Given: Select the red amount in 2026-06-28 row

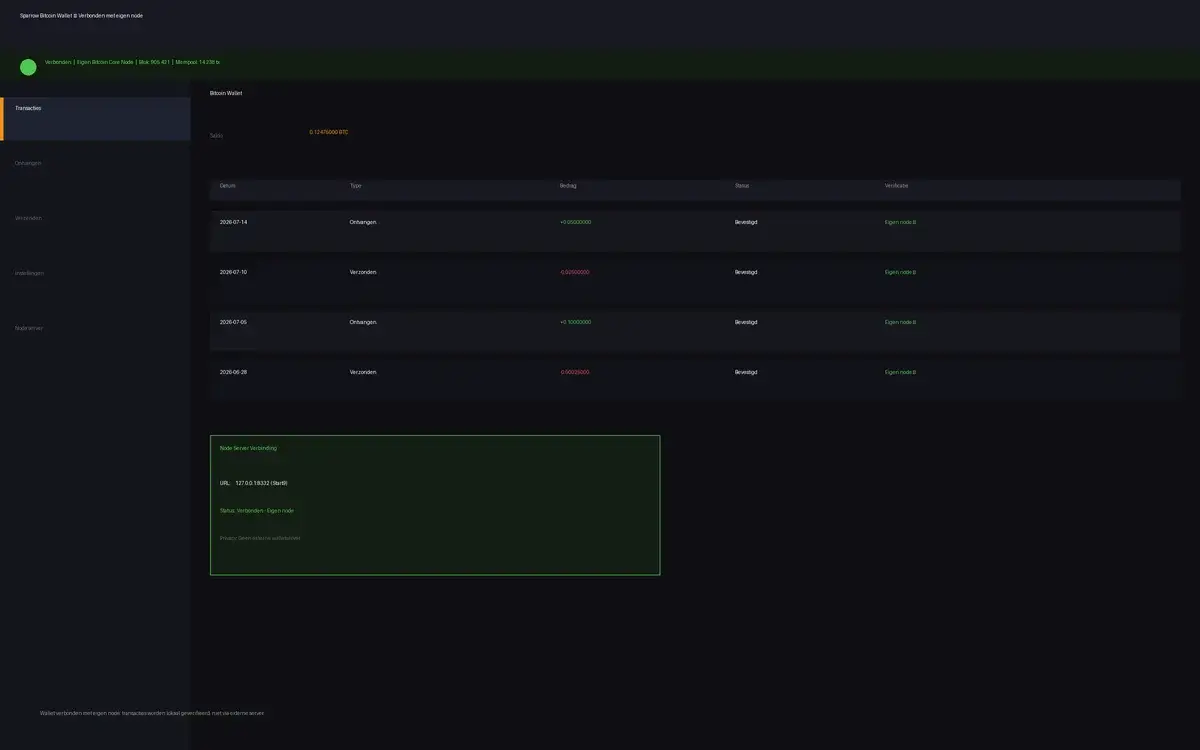Looking at the screenshot, I should (575, 372).
